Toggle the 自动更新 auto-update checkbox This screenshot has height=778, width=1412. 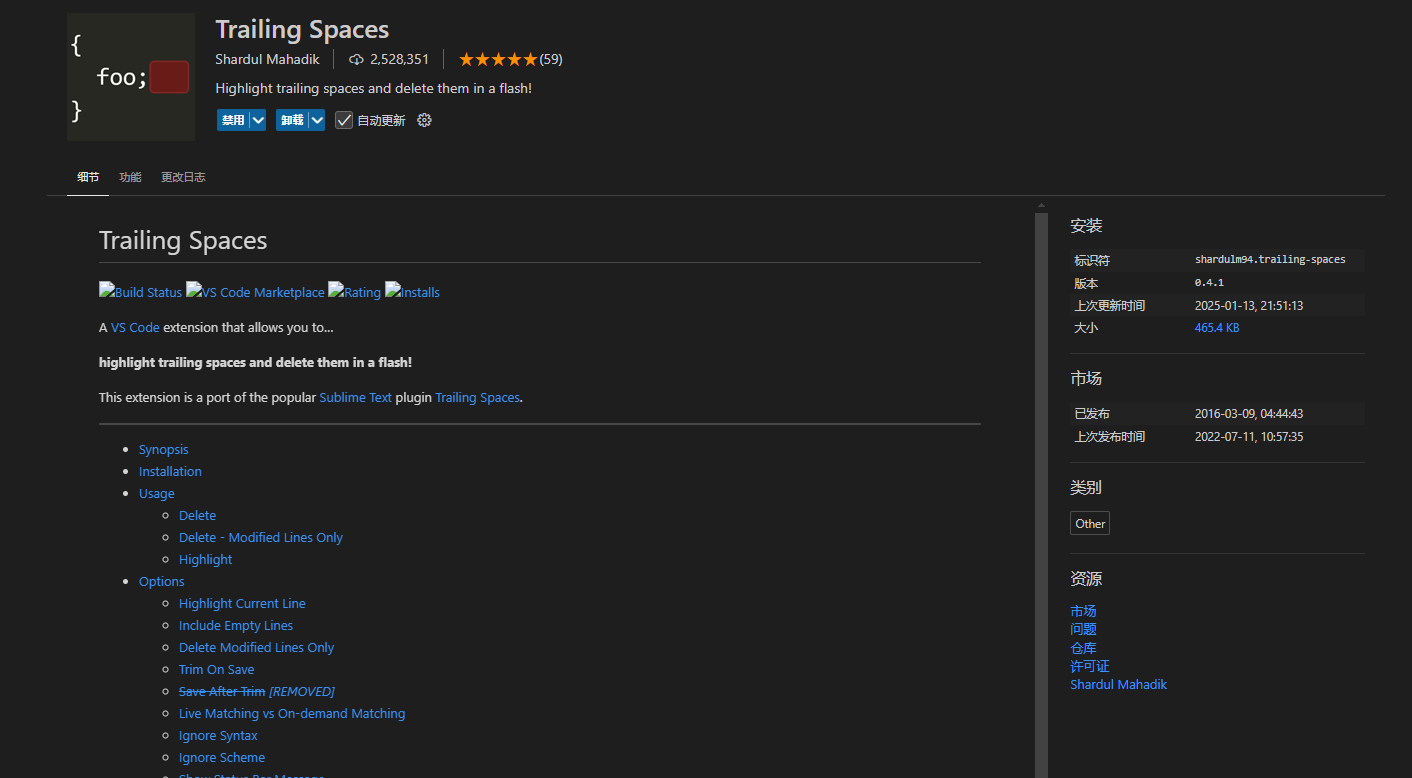(x=344, y=120)
